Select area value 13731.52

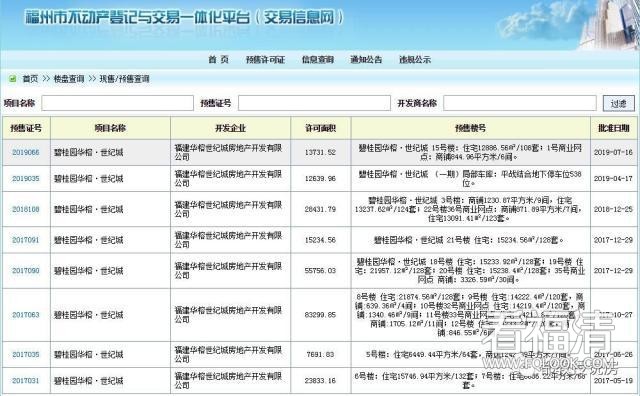point(320,152)
